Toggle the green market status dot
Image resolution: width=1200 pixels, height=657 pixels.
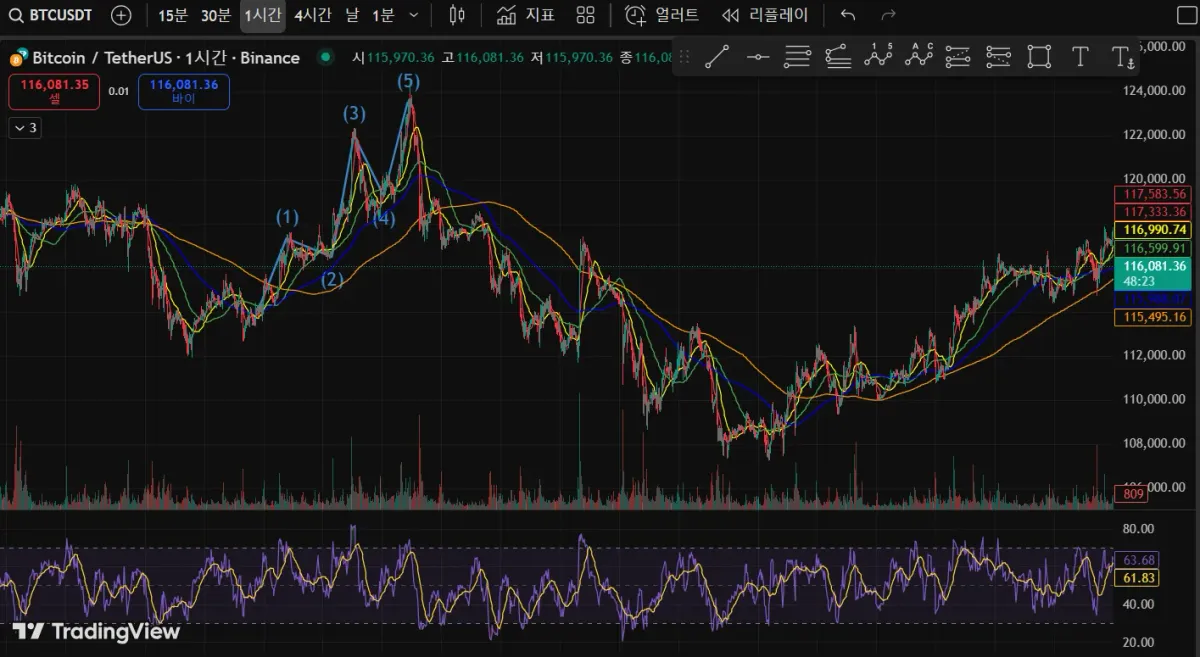(x=324, y=58)
